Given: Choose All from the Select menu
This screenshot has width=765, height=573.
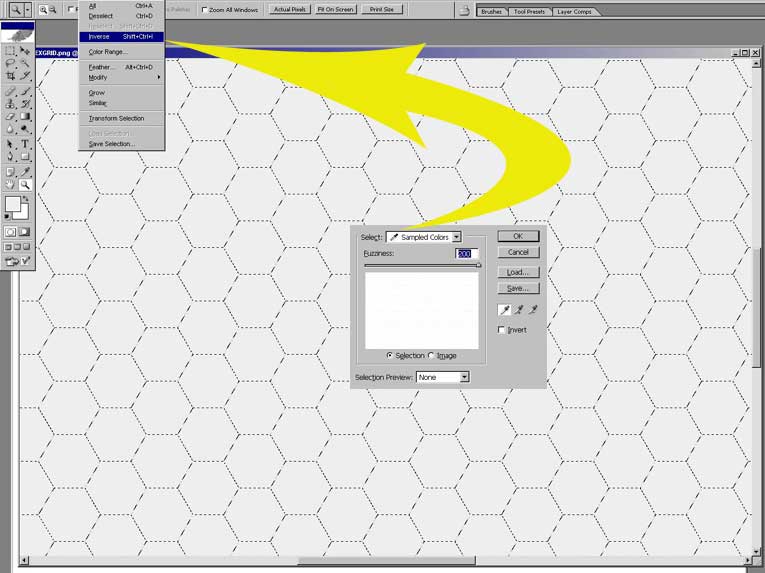Looking at the screenshot, I should [121, 6].
